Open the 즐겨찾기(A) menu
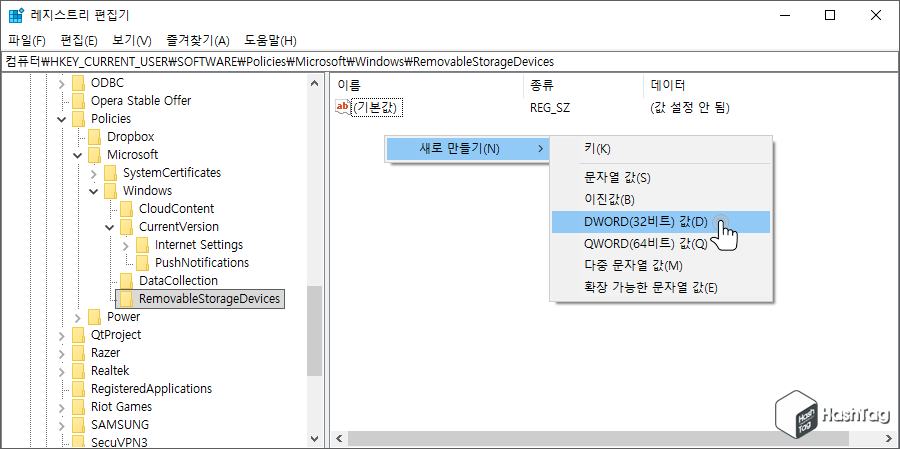The height and width of the screenshot is (449, 900). point(198,41)
